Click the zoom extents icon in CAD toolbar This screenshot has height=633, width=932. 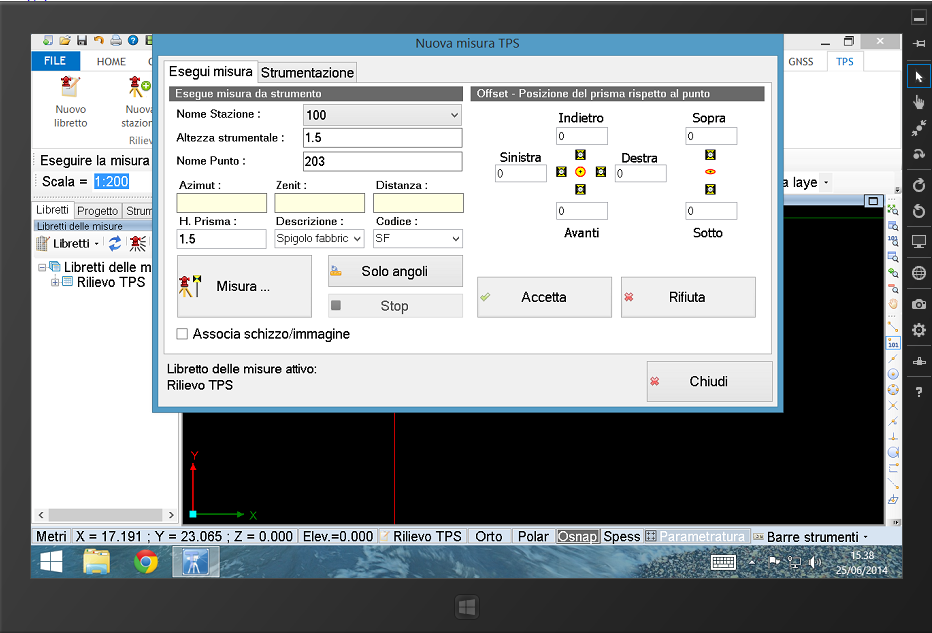893,210
